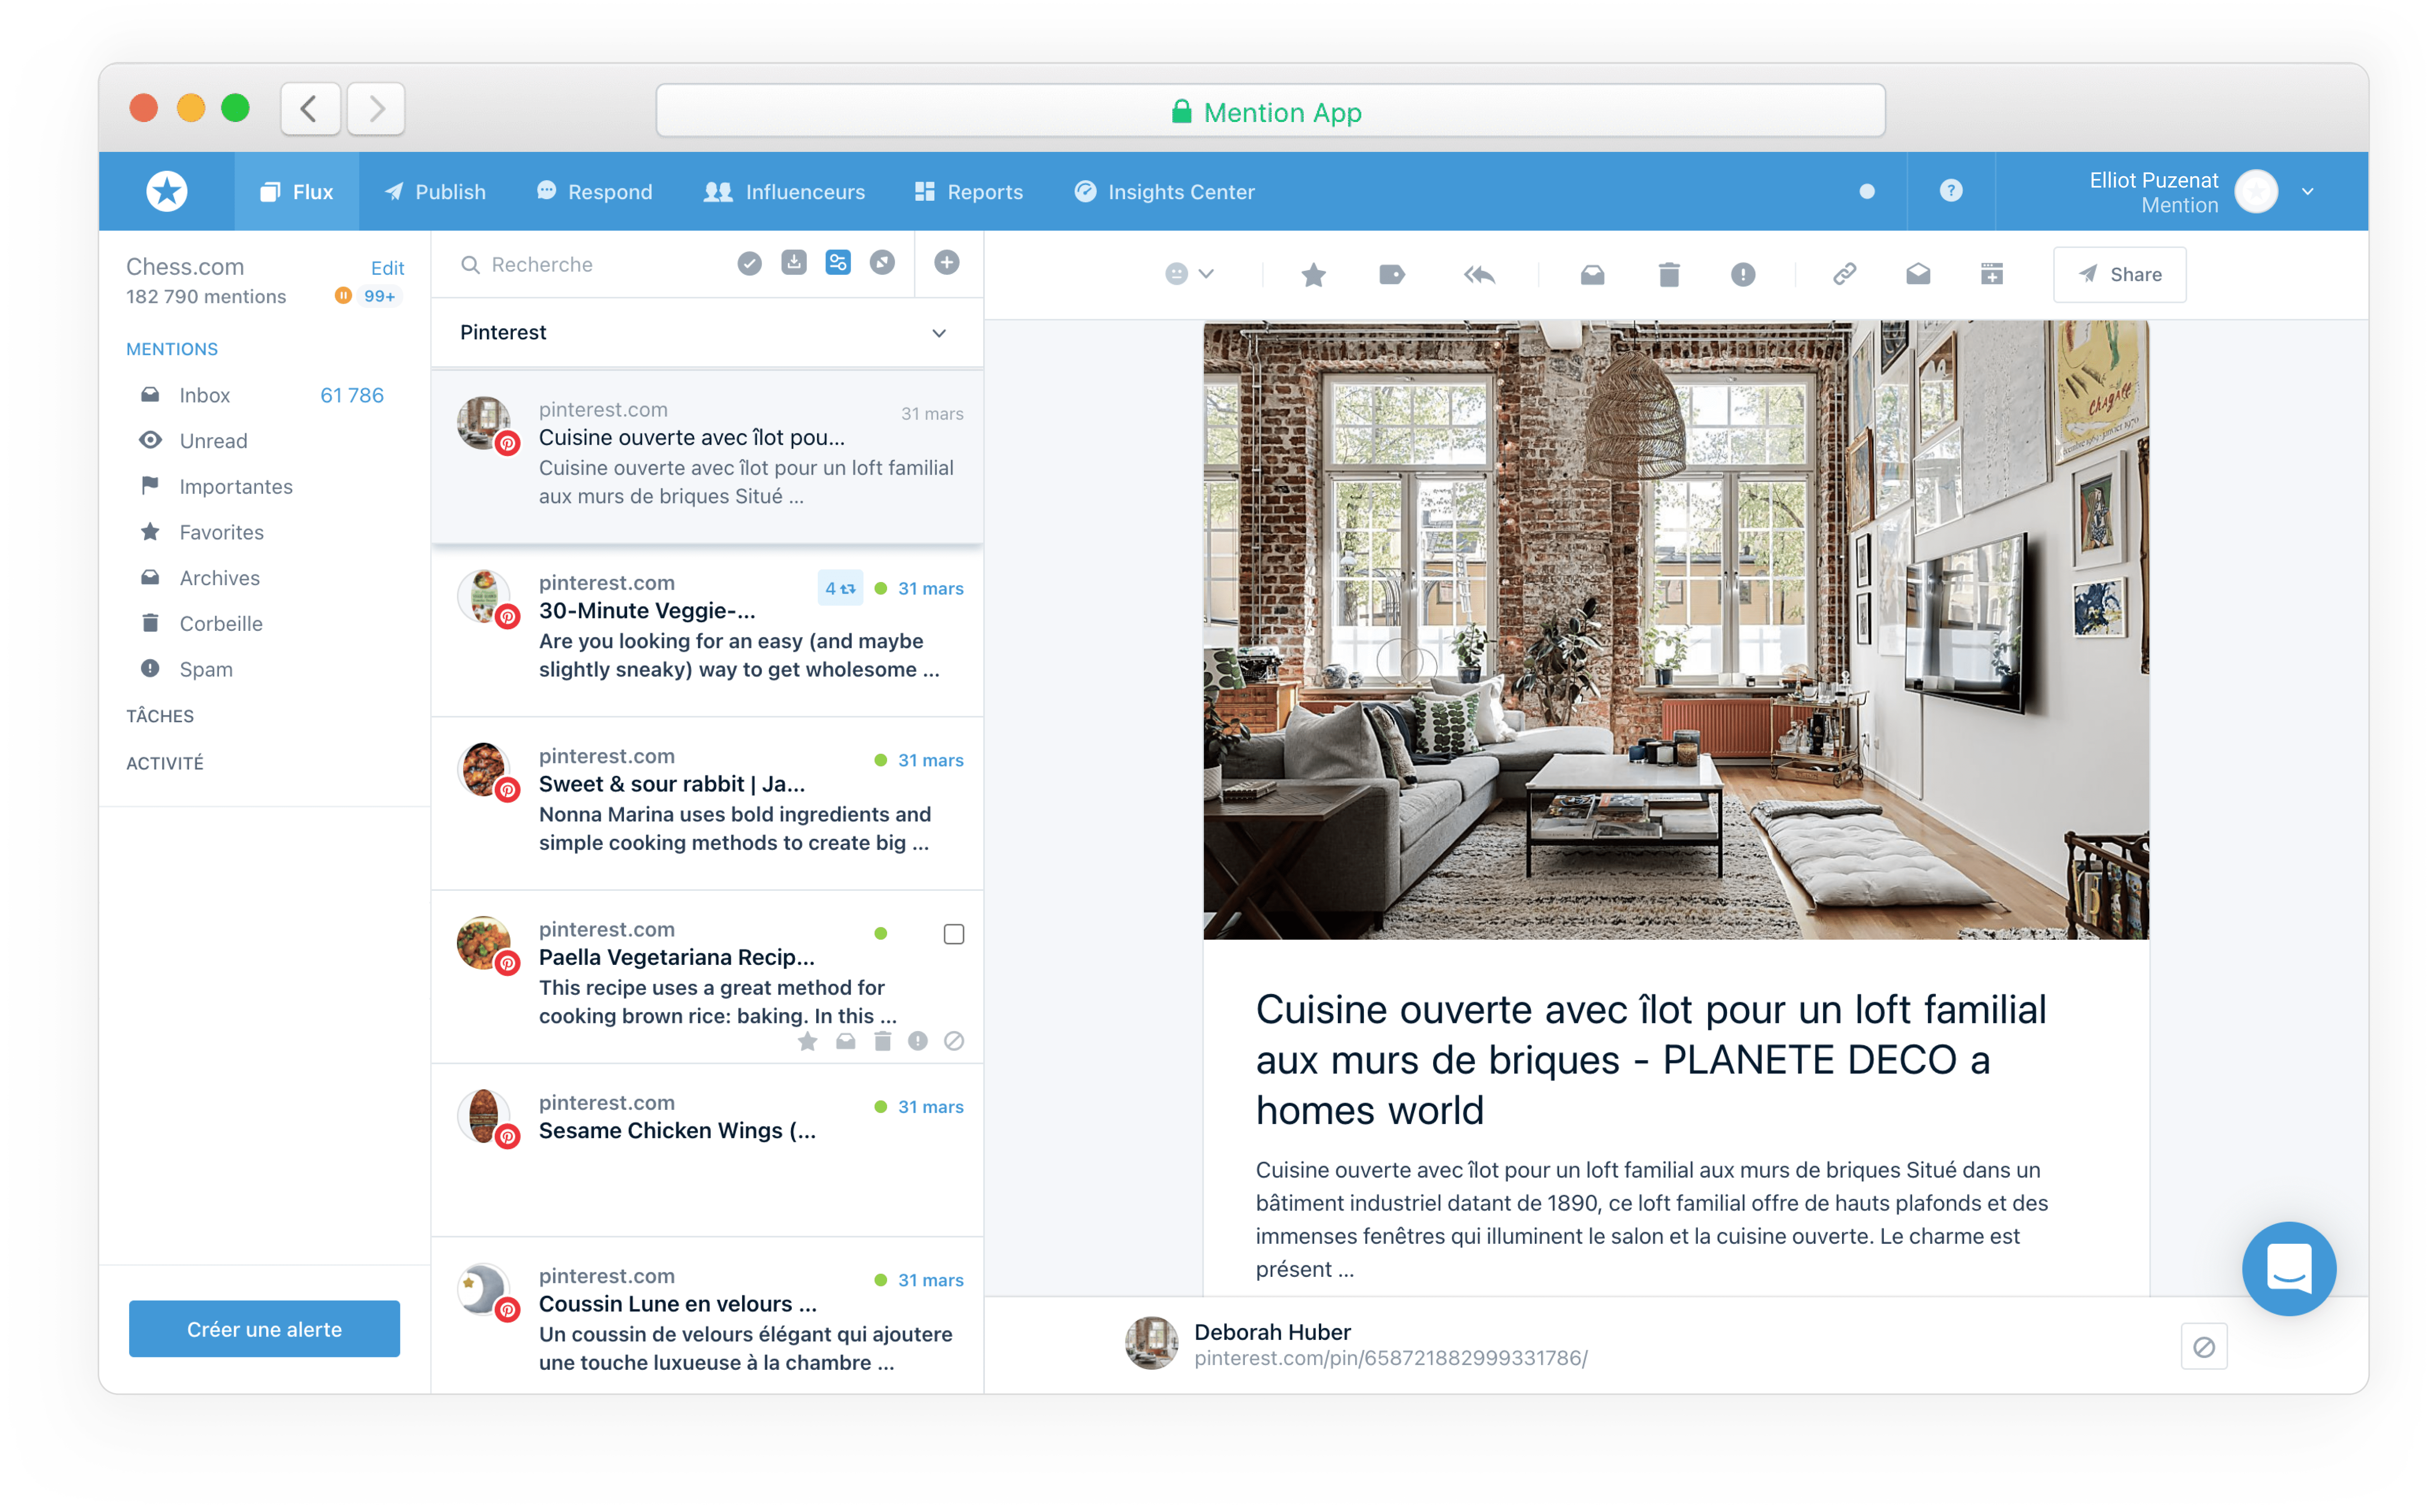This screenshot has height=1512, width=2430.
Task: Click the 4 retweets badge
Action: pyautogui.click(x=840, y=588)
